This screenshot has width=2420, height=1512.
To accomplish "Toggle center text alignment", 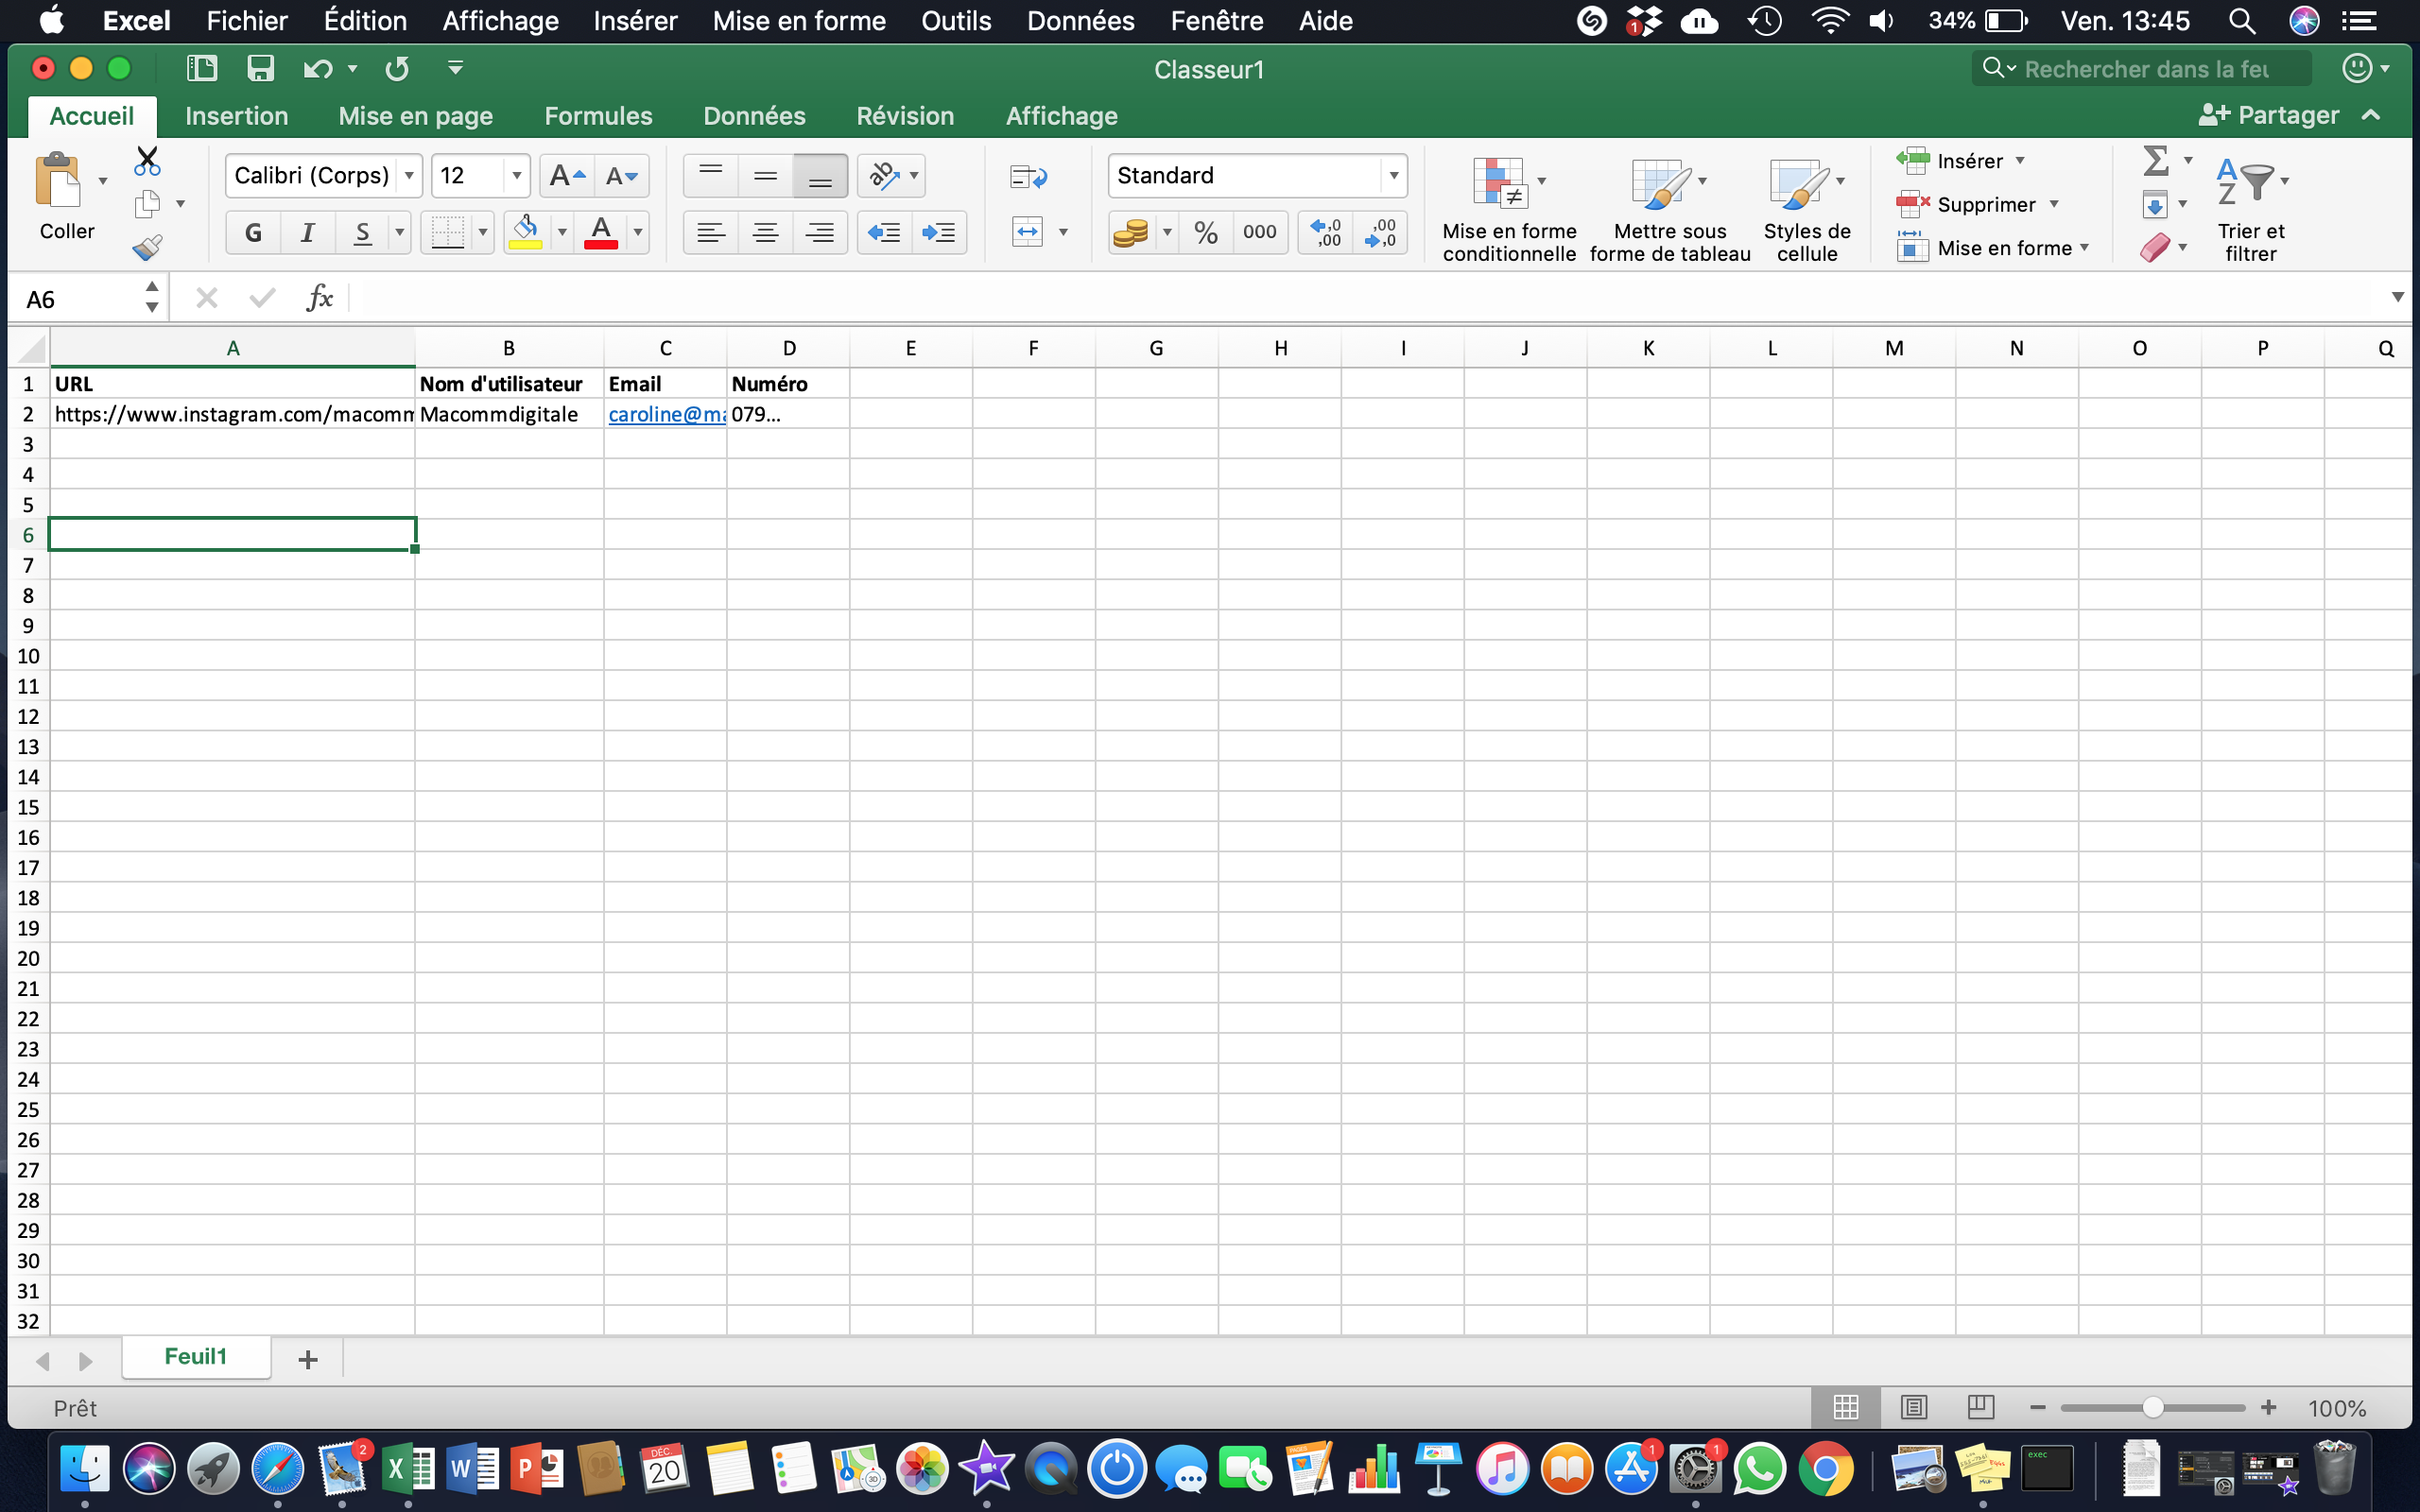I will tap(766, 232).
